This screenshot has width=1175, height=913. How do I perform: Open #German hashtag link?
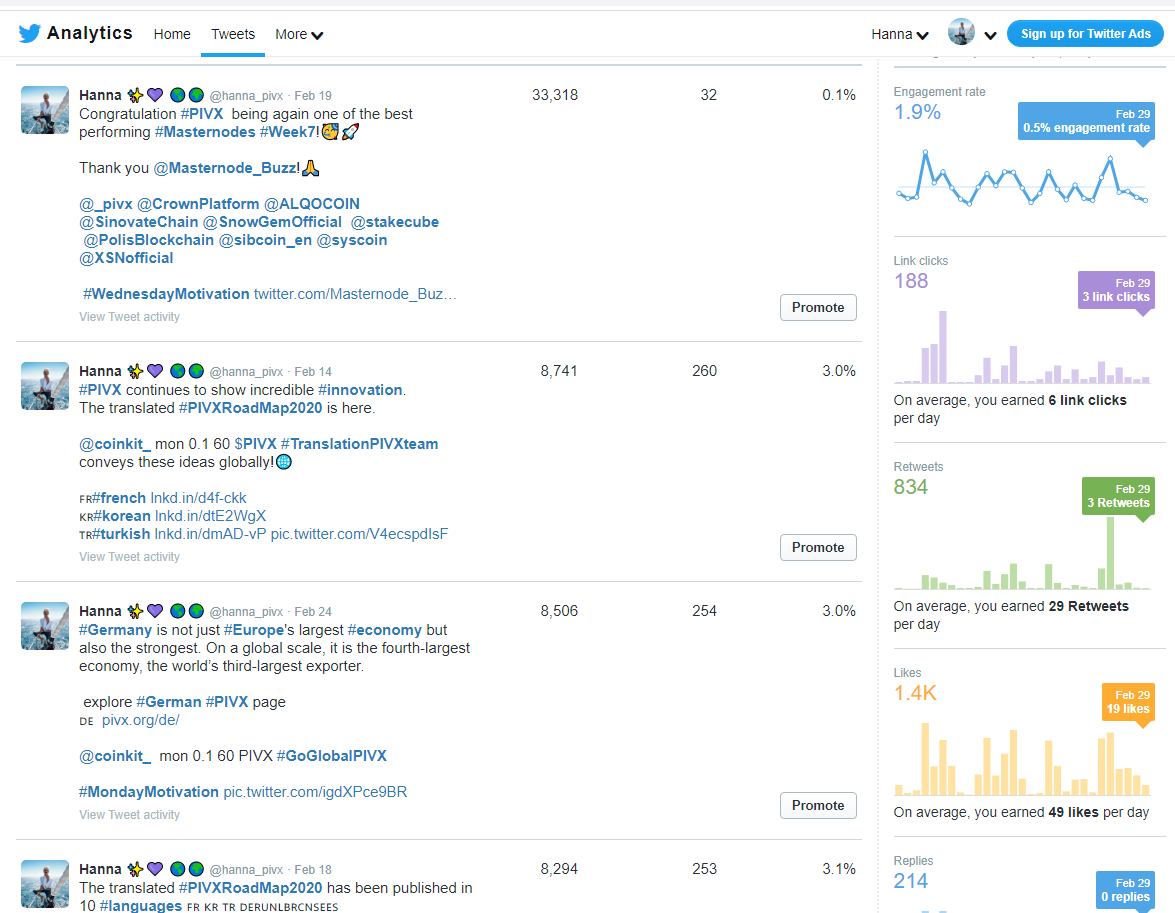169,702
